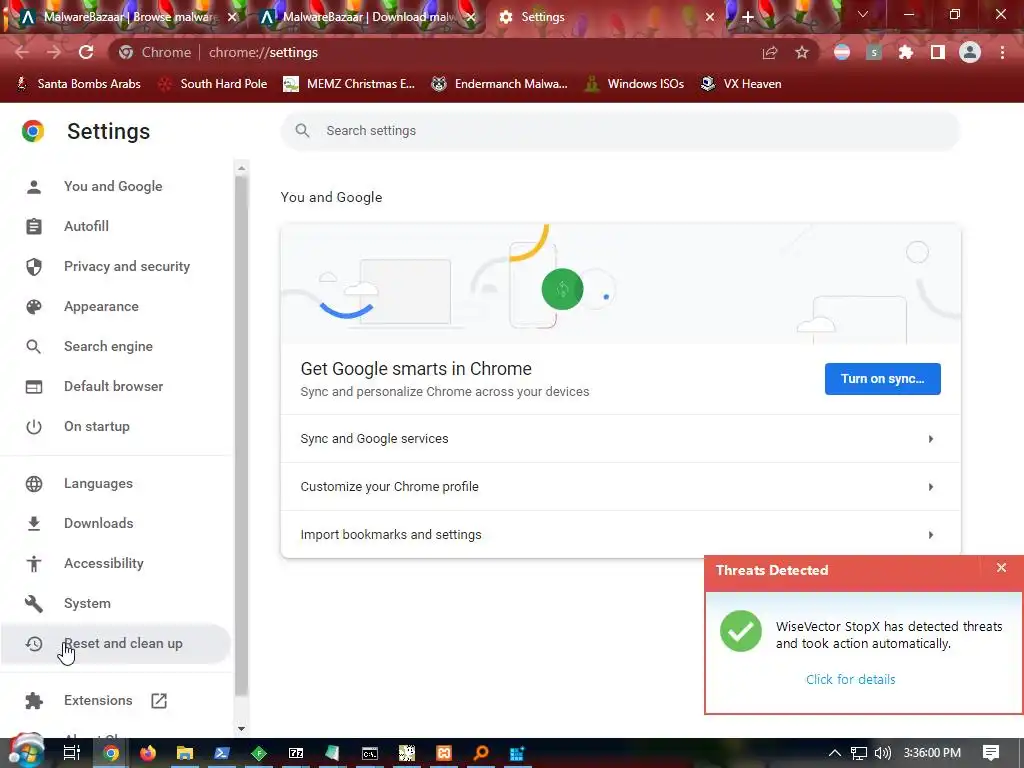Open a new tab with plus button

coord(748,17)
